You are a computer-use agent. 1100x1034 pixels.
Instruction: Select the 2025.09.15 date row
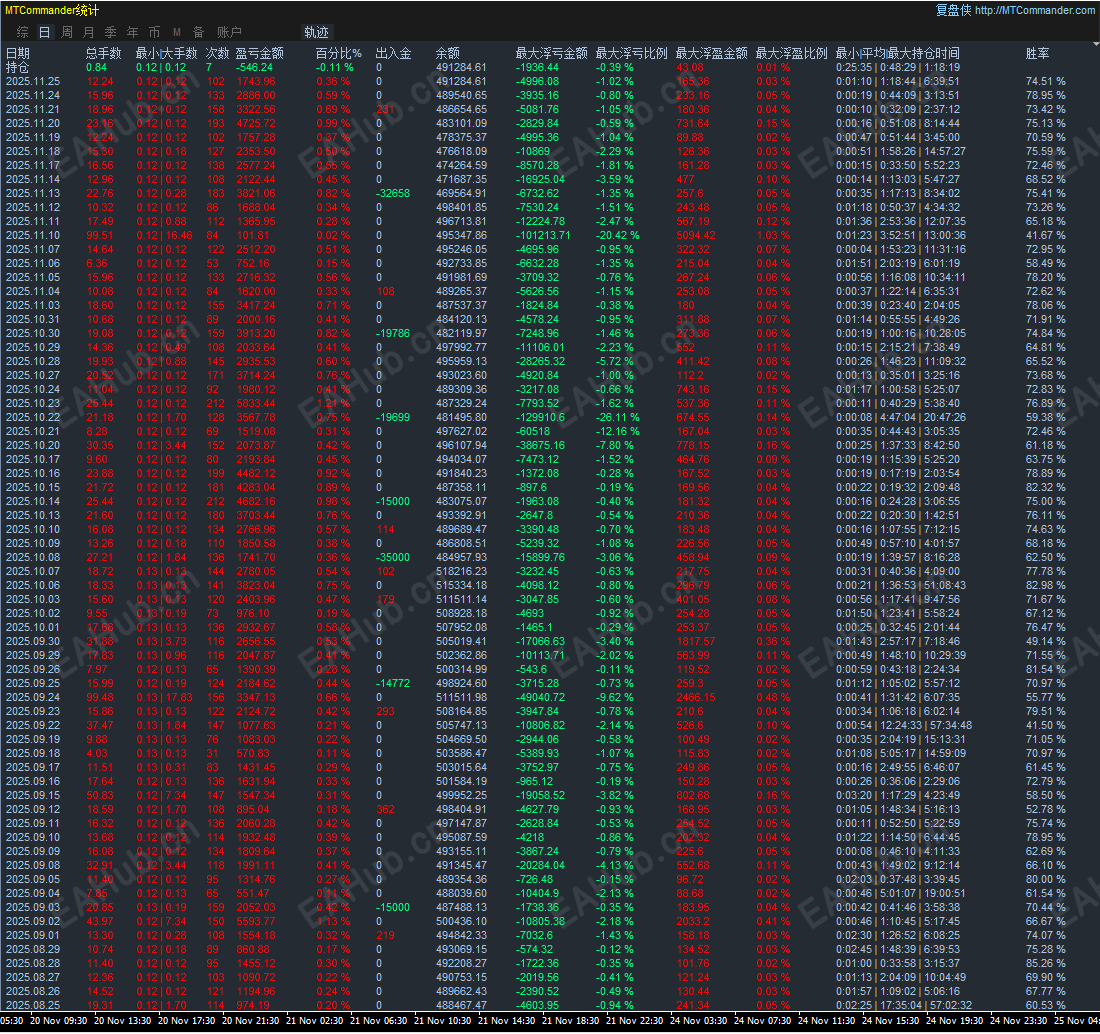[33, 795]
